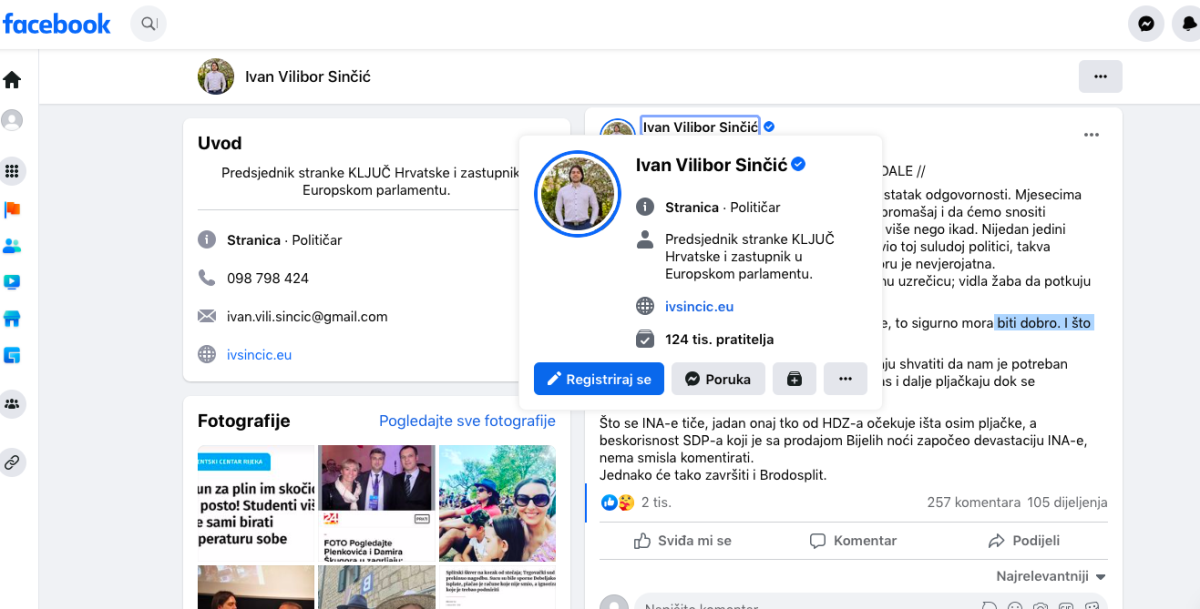
Task: Open Marketplace icon in left sidebar
Action: (12, 319)
